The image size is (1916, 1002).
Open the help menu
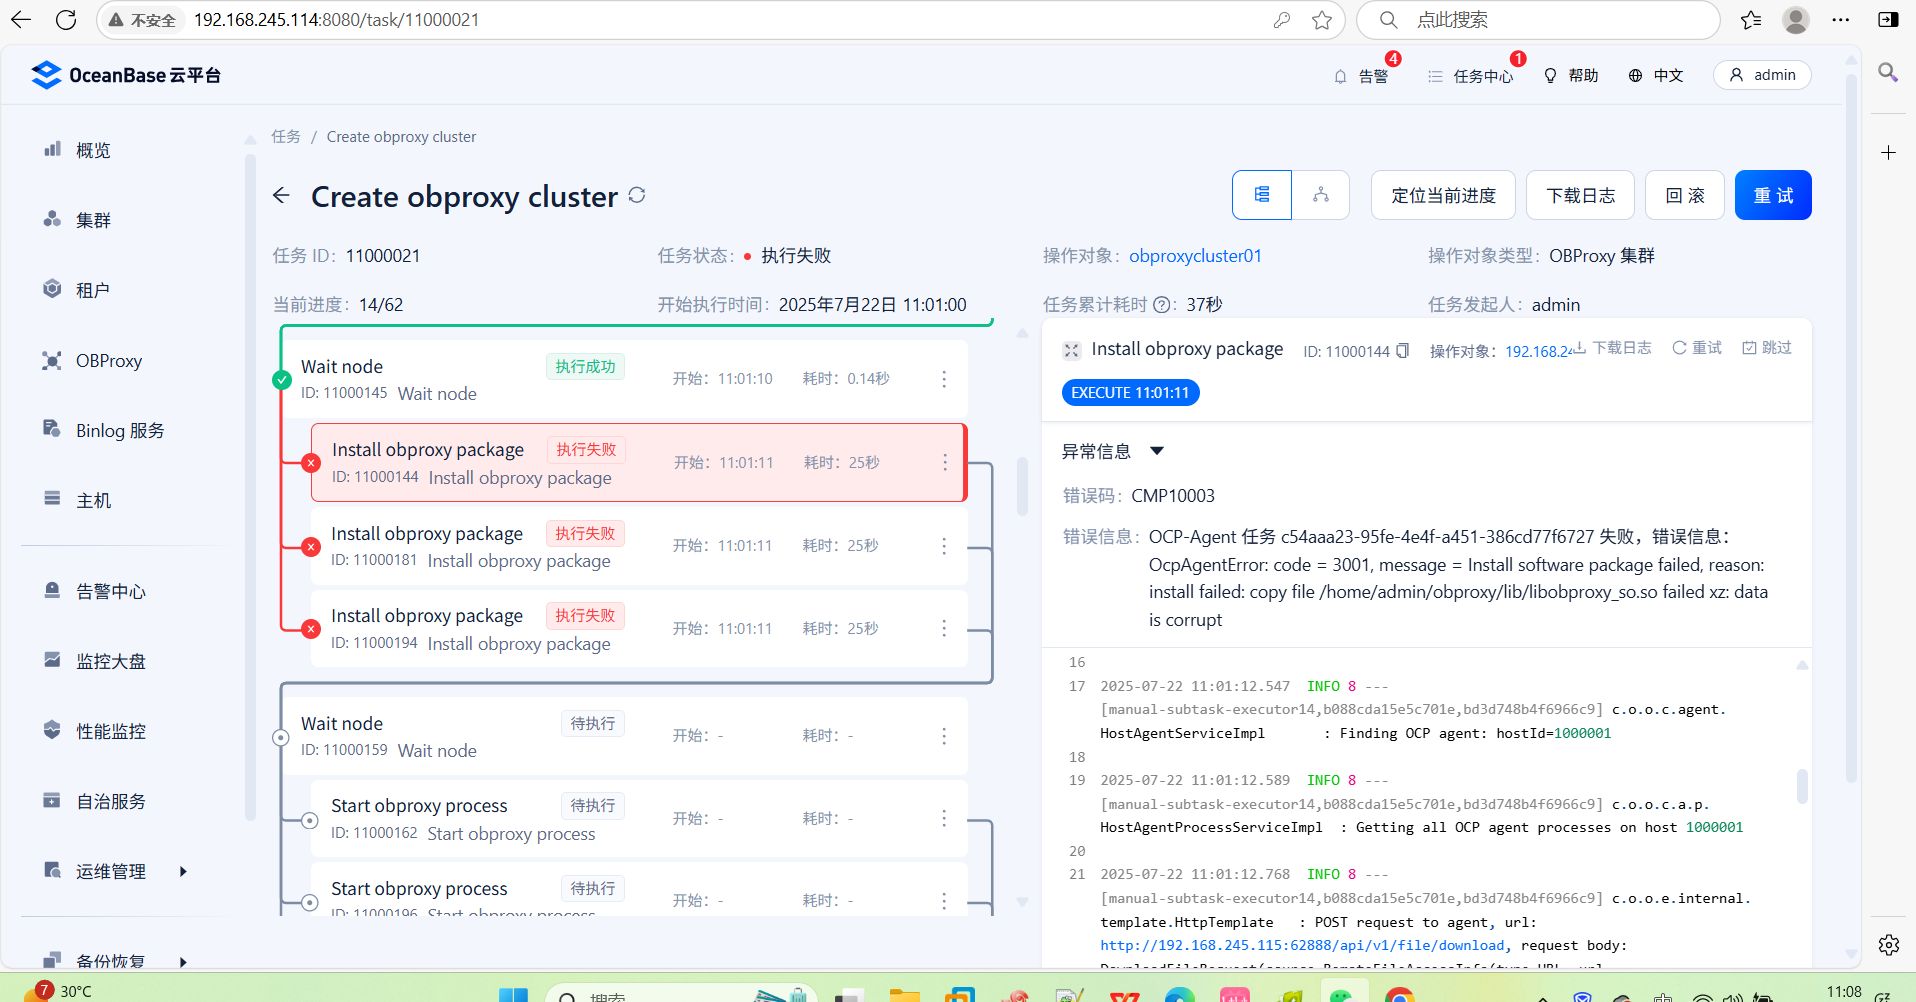[1571, 76]
